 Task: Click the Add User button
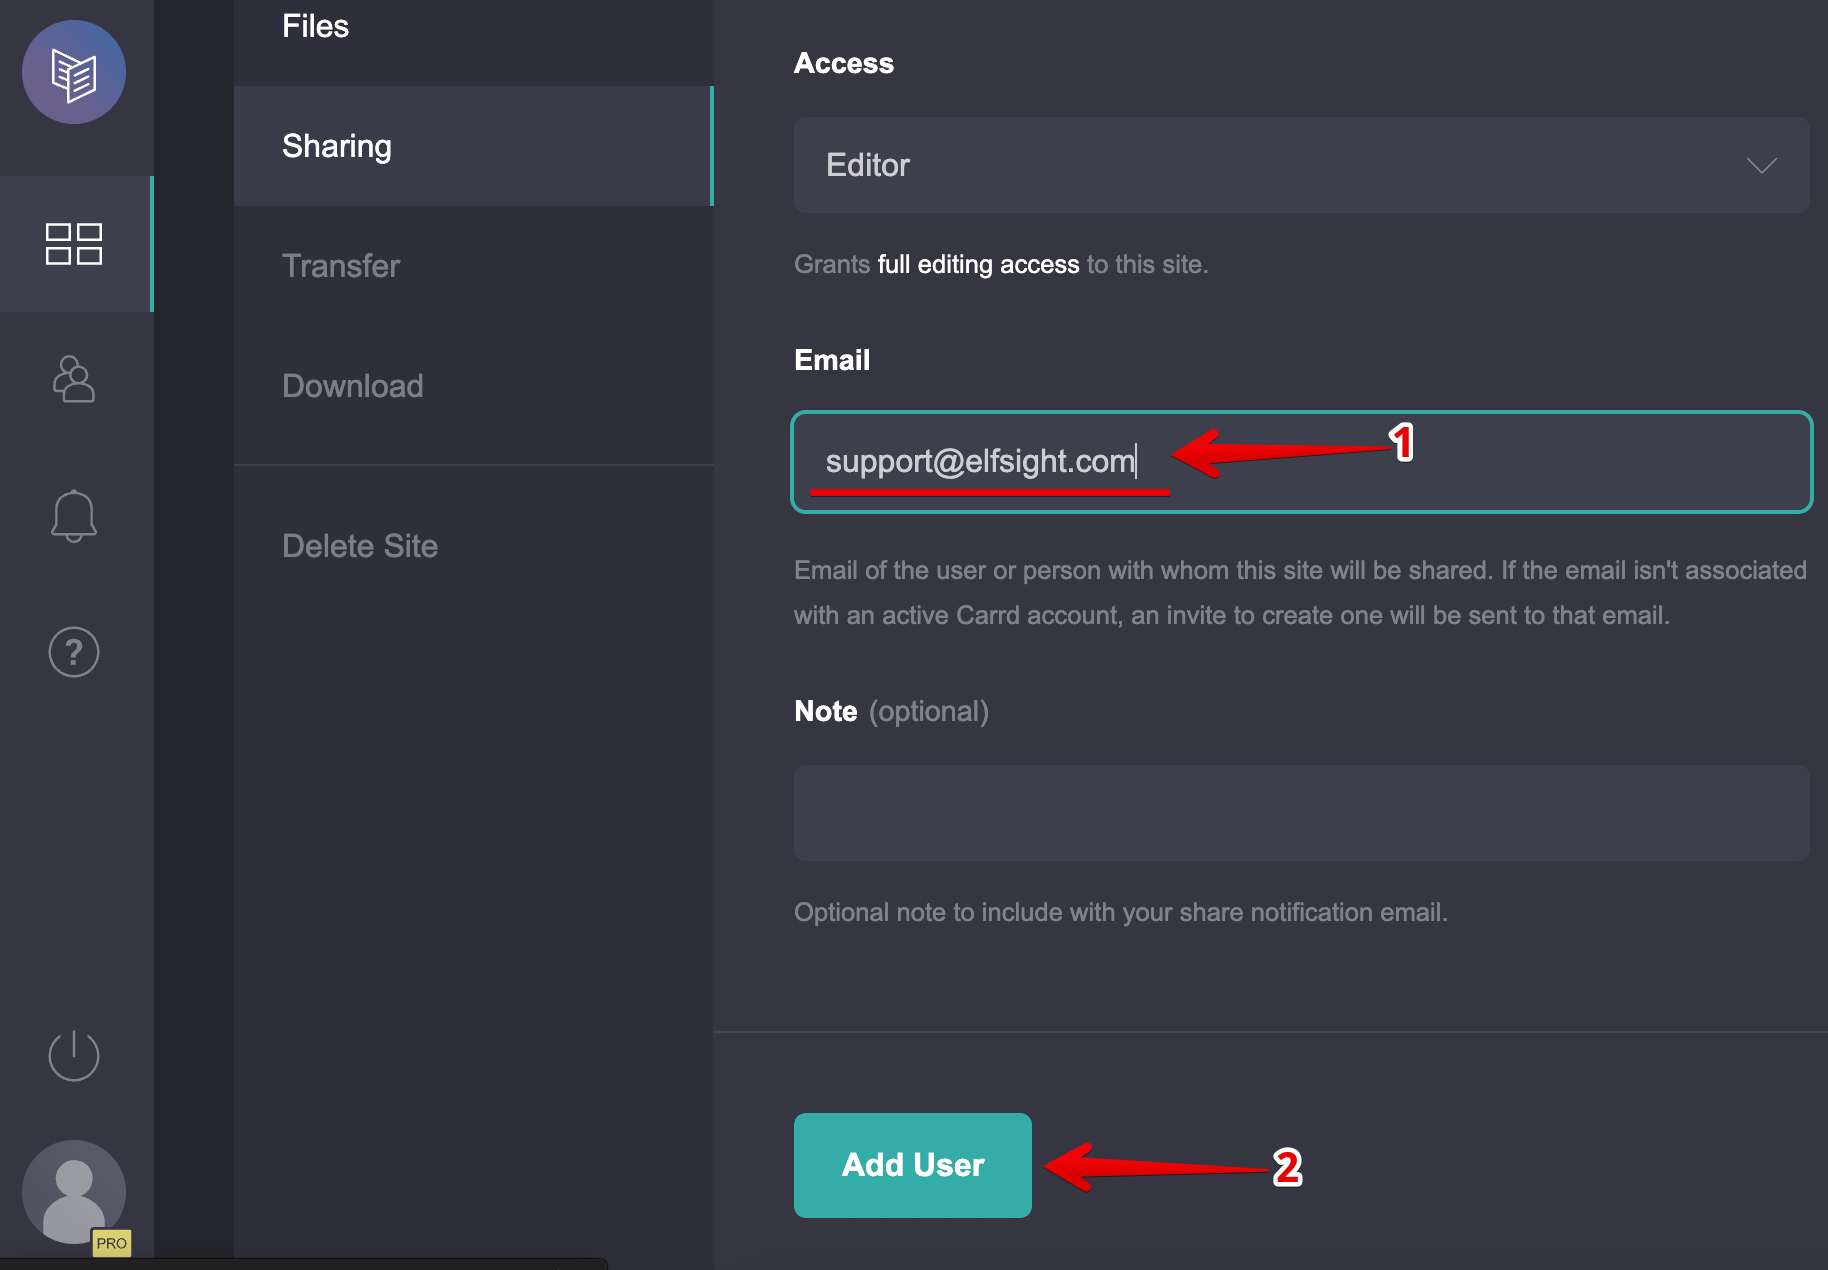pyautogui.click(x=913, y=1165)
